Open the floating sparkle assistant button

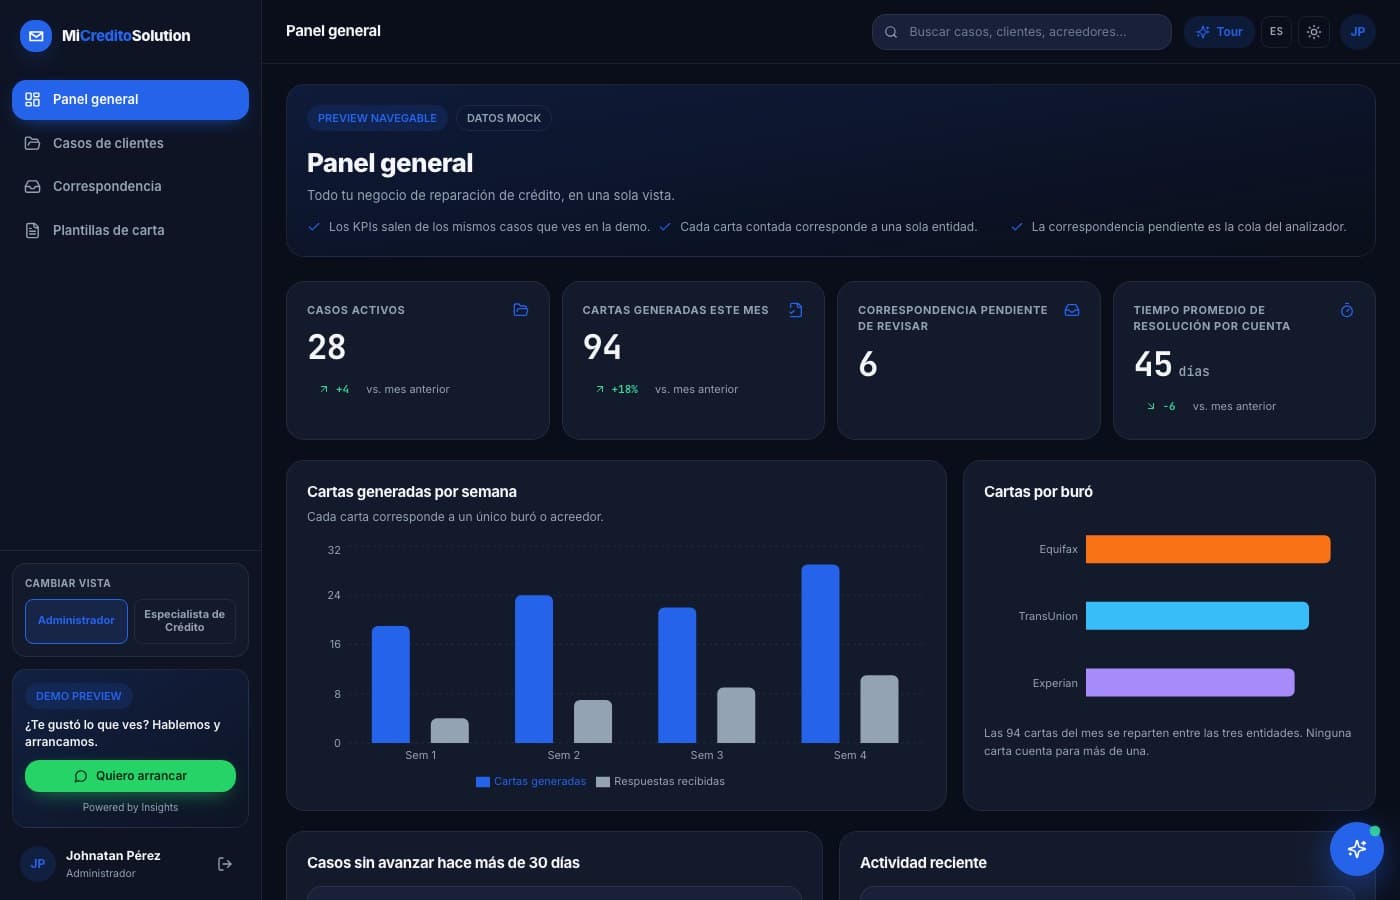tap(1357, 849)
